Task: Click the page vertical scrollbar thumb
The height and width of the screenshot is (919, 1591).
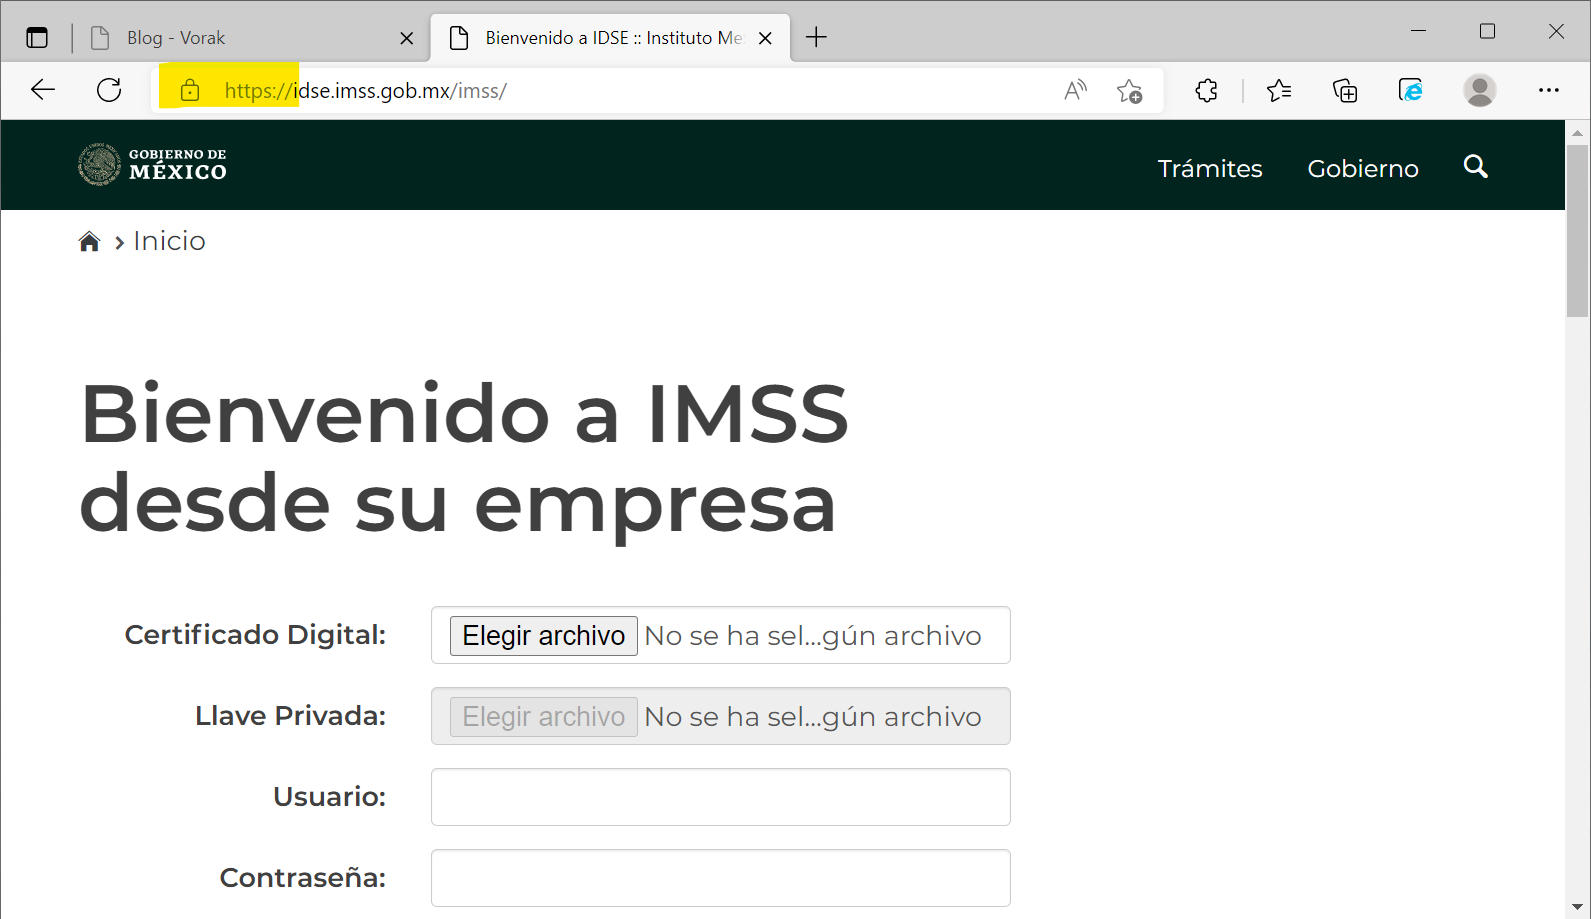Action: tap(1577, 230)
